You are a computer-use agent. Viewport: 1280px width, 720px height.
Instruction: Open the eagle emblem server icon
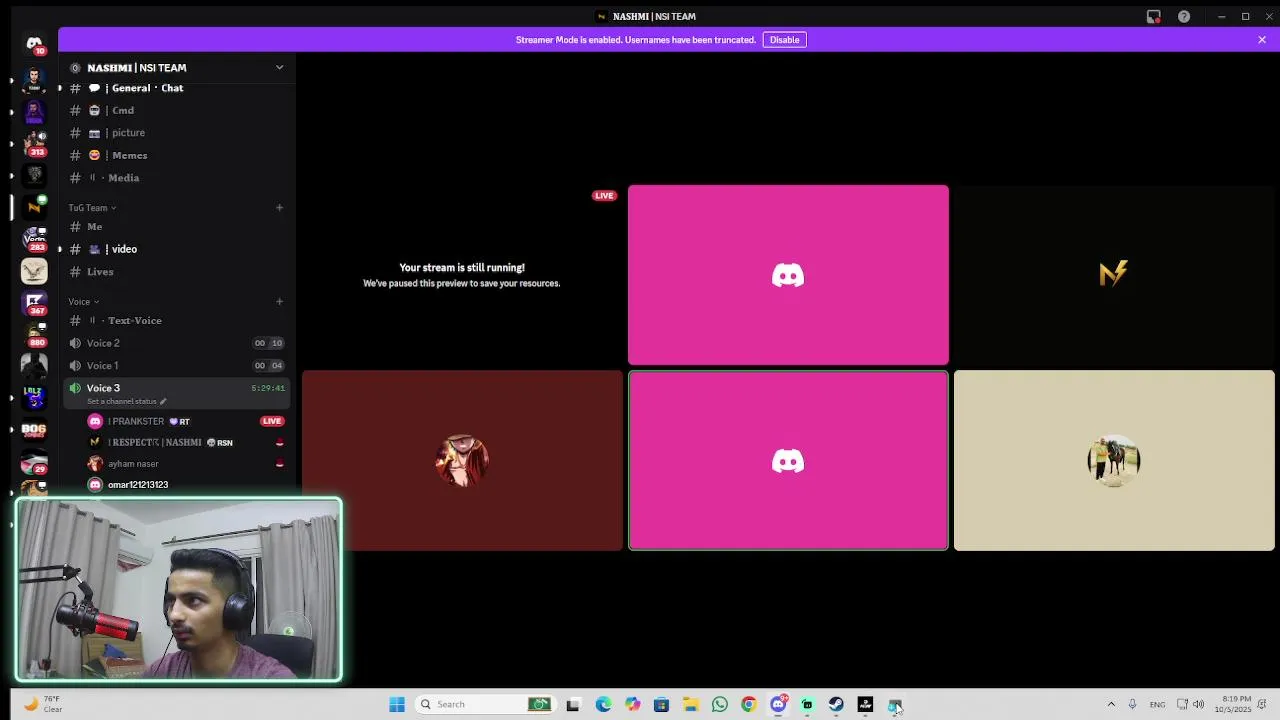[34, 271]
